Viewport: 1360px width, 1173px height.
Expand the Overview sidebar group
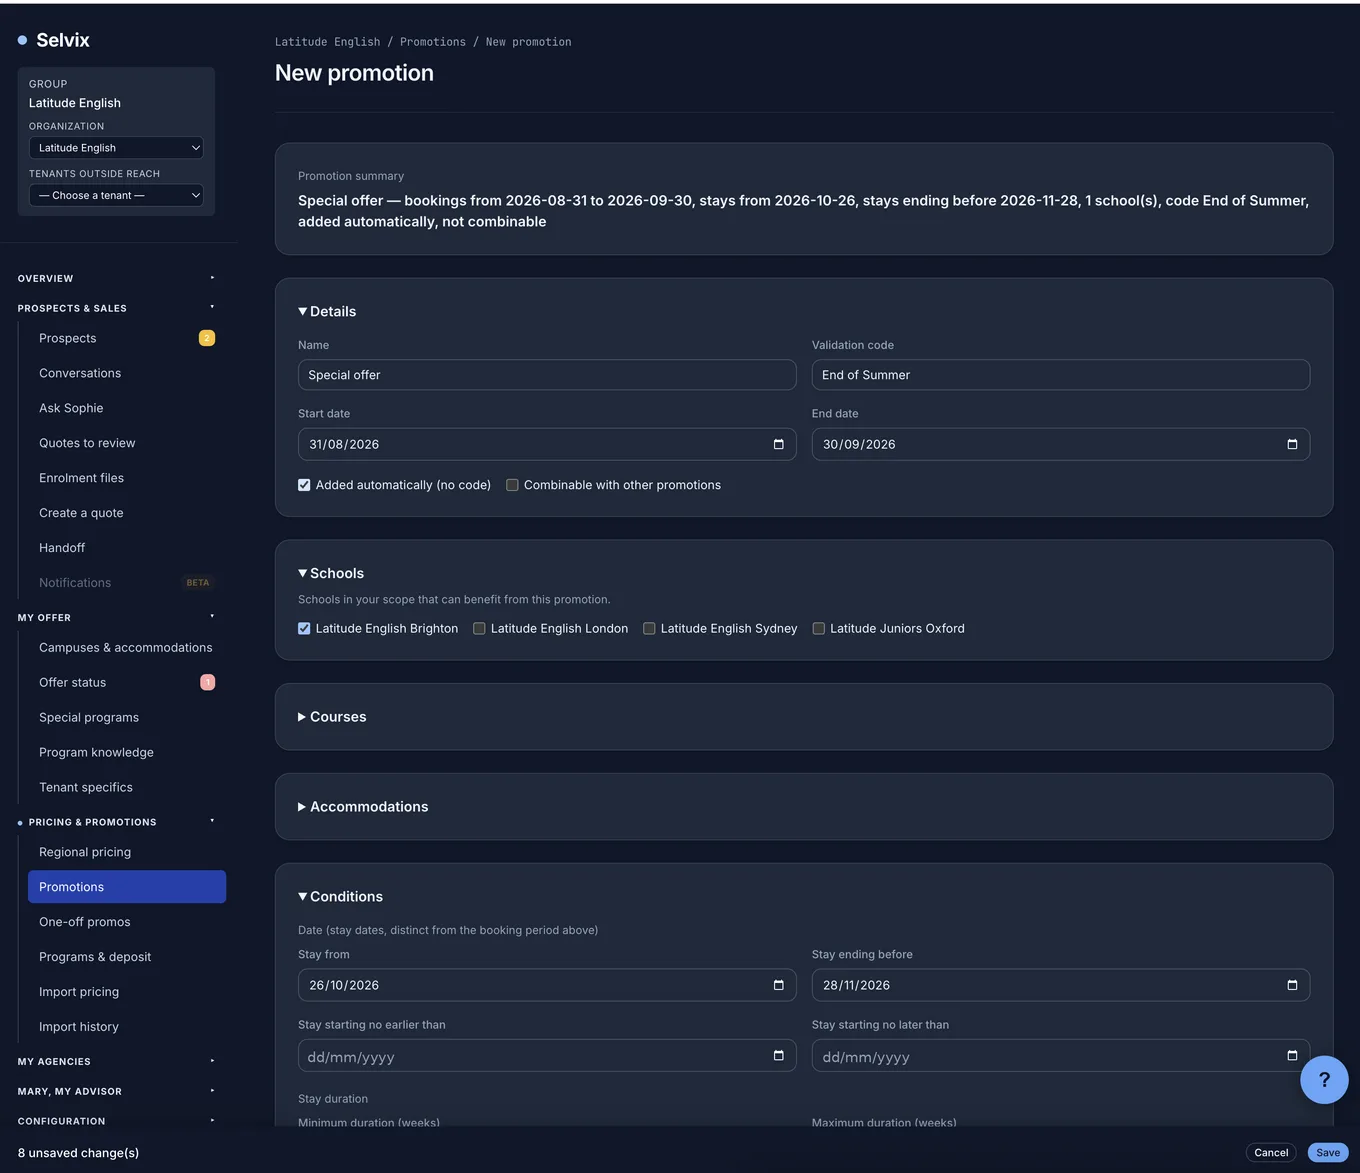coord(116,278)
